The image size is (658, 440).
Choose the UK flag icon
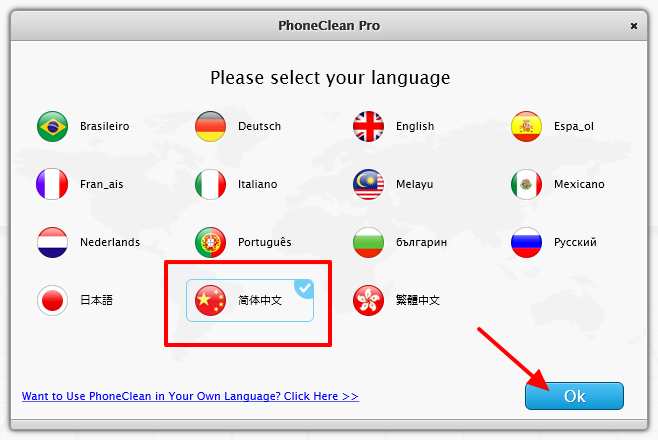click(368, 126)
